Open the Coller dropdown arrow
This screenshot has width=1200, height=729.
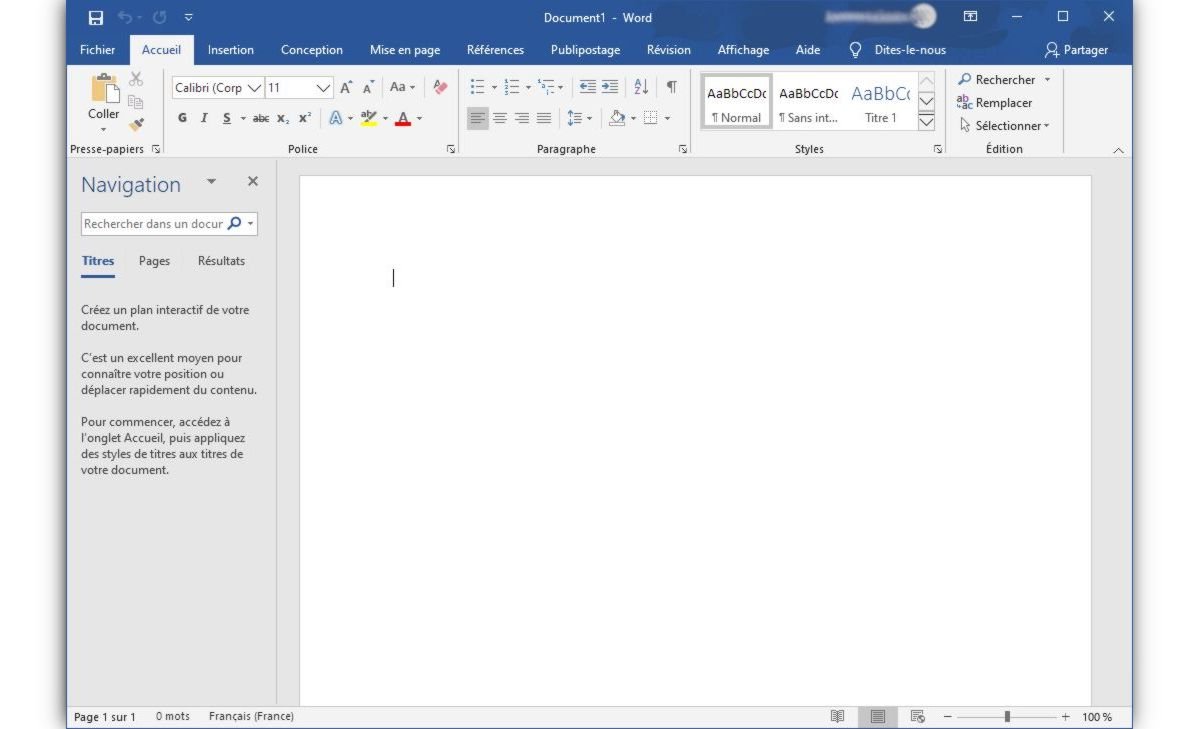103,129
